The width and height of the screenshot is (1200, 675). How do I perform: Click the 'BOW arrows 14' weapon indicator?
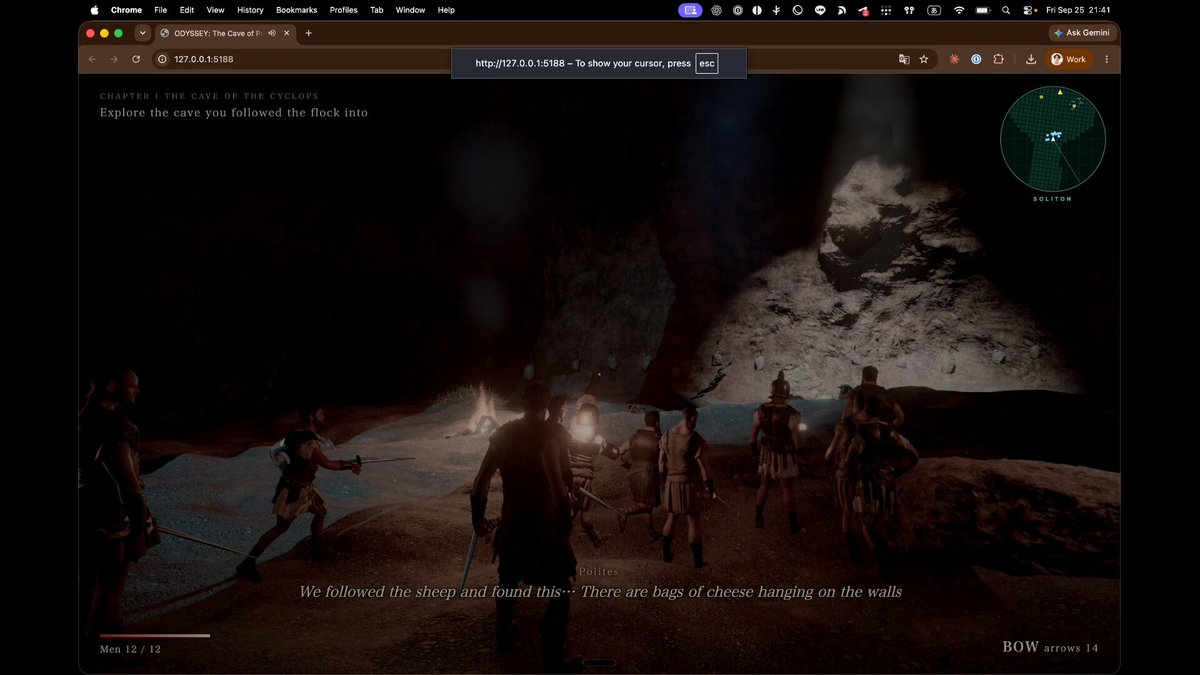click(1050, 647)
